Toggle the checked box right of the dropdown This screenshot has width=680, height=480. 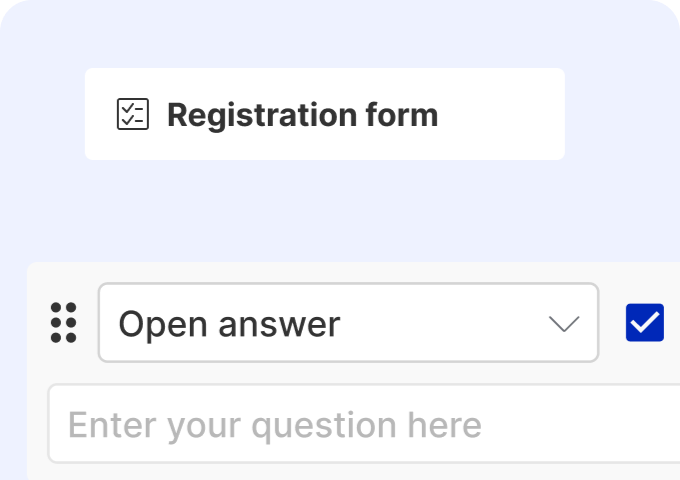click(x=644, y=323)
